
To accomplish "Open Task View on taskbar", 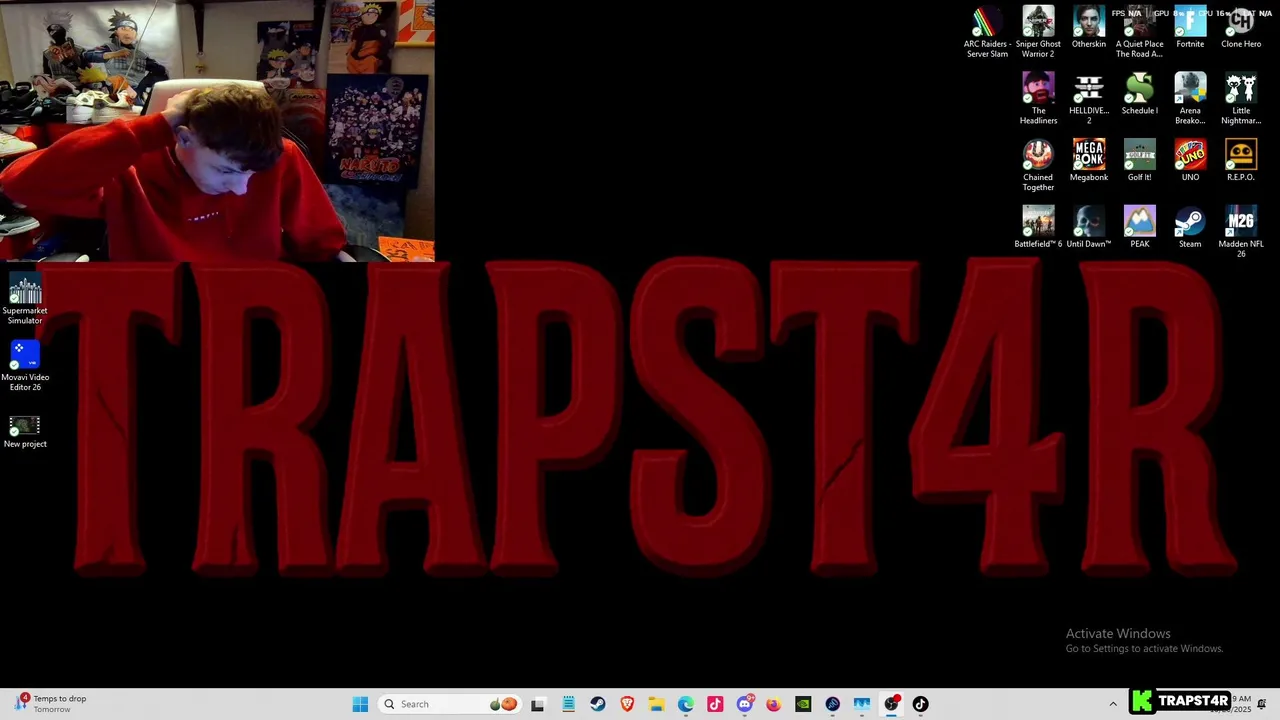I will [x=538, y=704].
